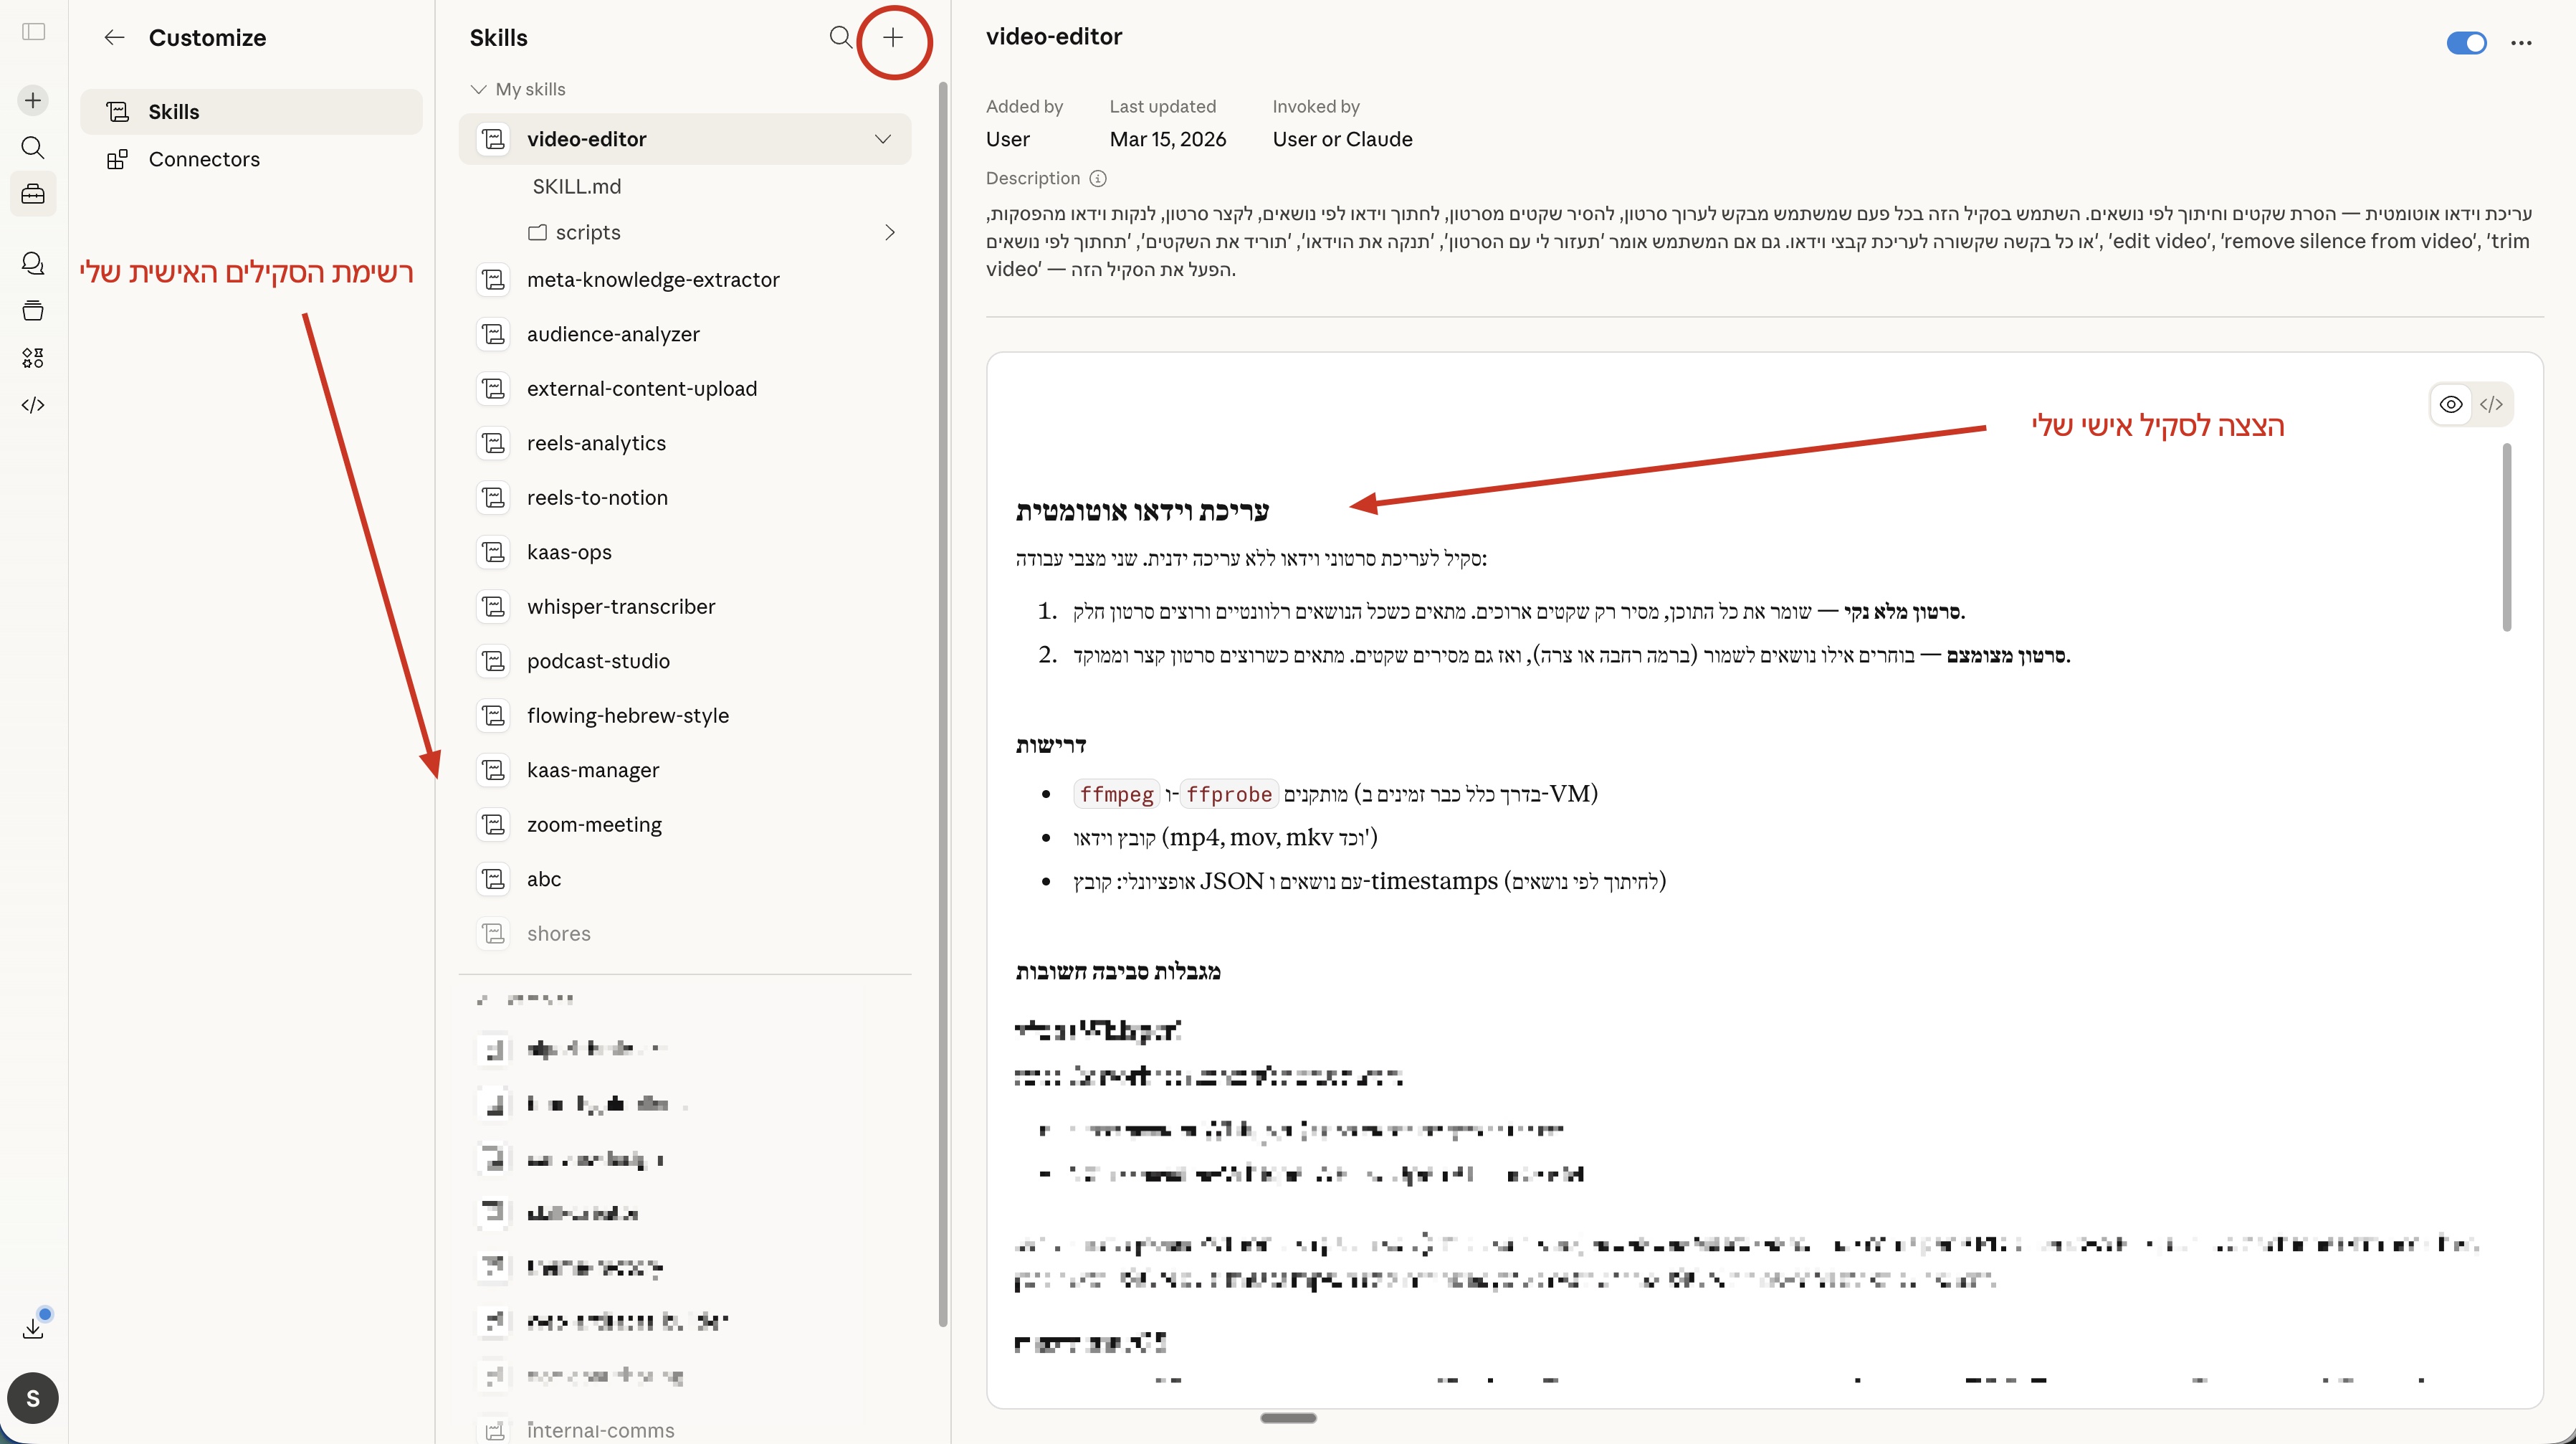The height and width of the screenshot is (1444, 2576).
Task: Switch to raw source code view
Action: click(2491, 405)
